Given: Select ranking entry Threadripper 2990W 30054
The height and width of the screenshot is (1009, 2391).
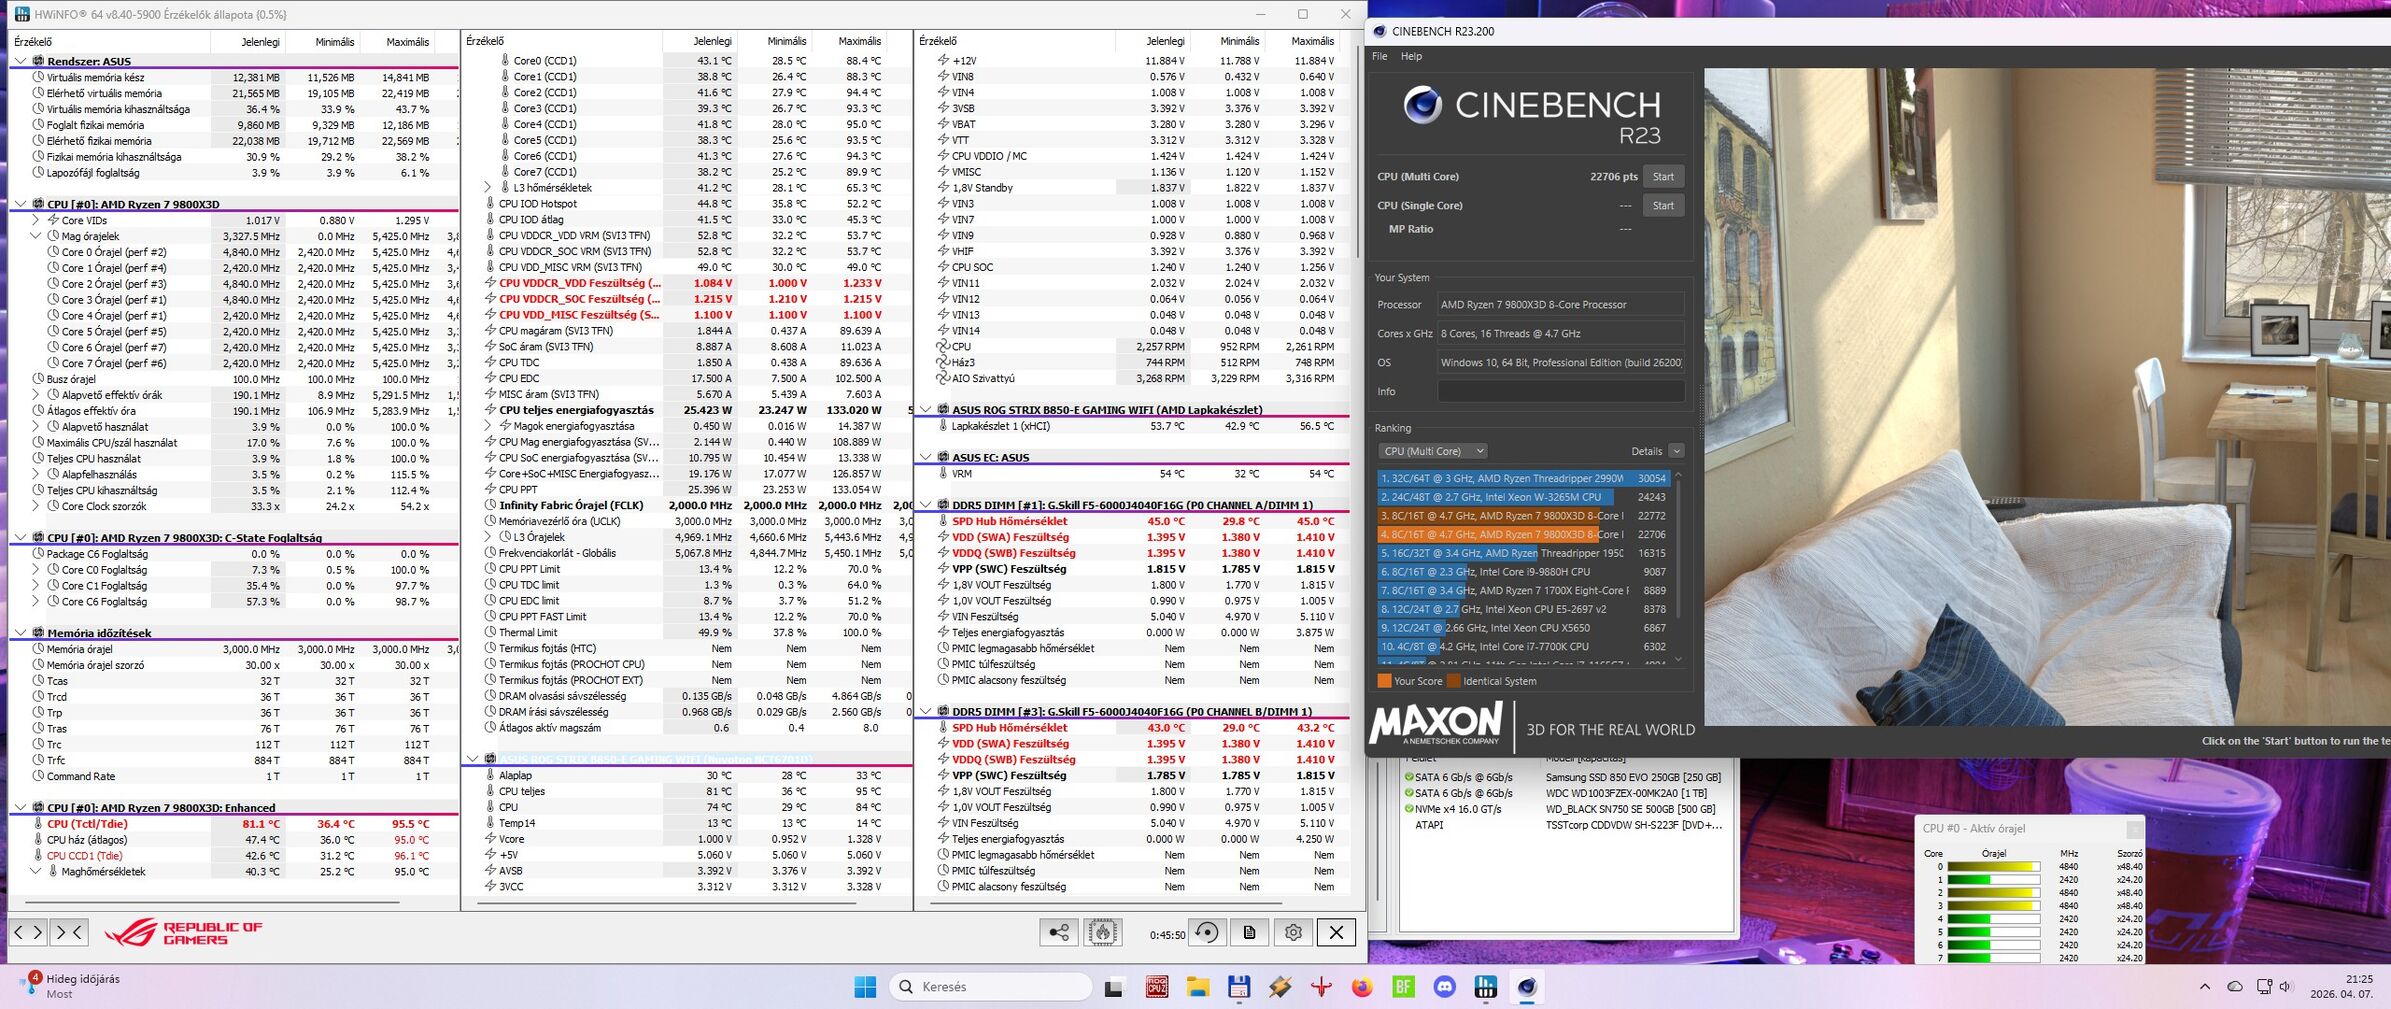Looking at the screenshot, I should click(1523, 479).
